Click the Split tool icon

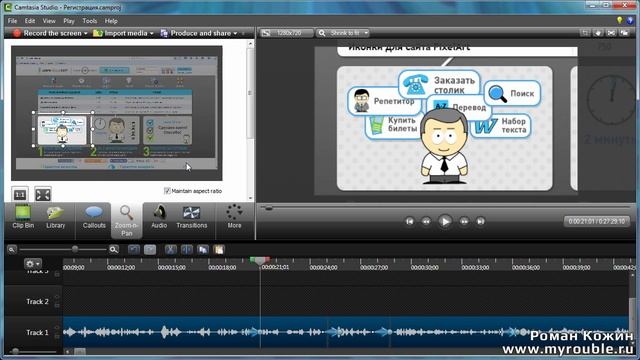(x=187, y=249)
